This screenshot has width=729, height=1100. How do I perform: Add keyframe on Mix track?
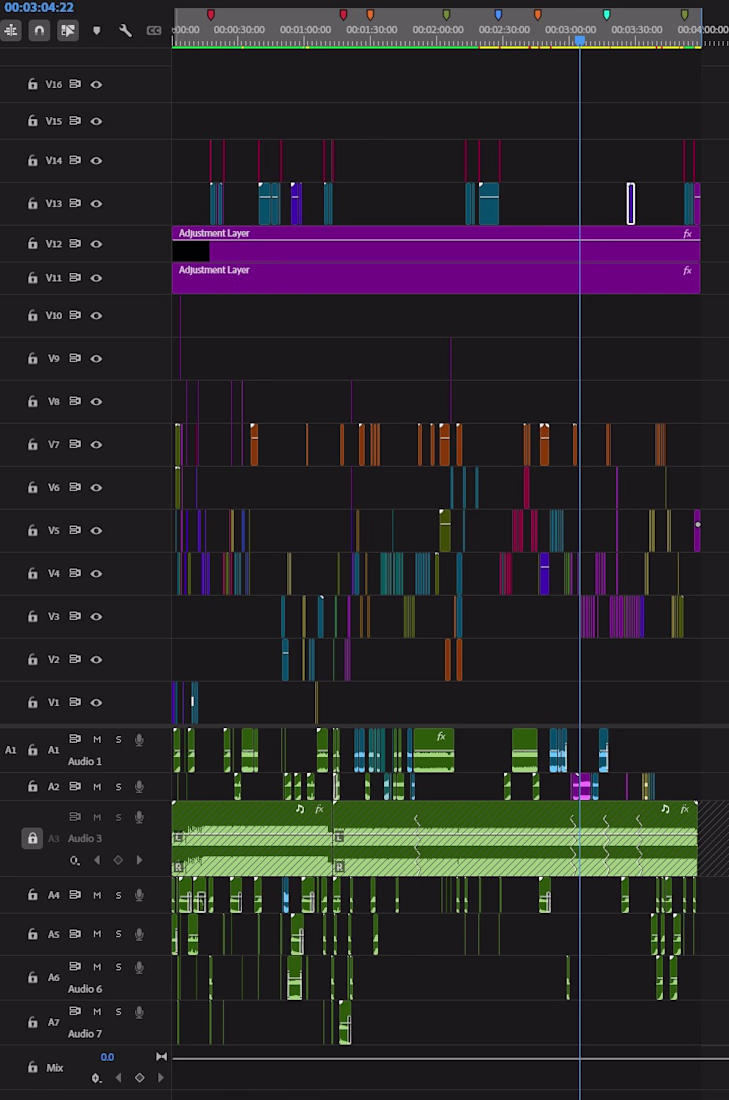coord(139,1078)
